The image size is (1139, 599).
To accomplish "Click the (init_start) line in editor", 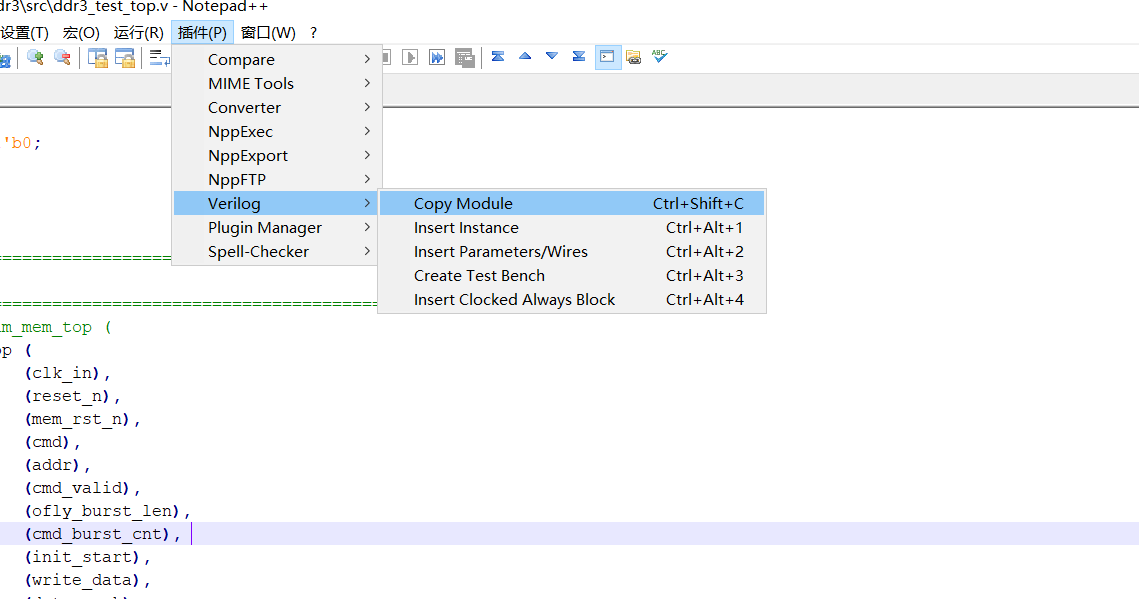I will coord(87,557).
